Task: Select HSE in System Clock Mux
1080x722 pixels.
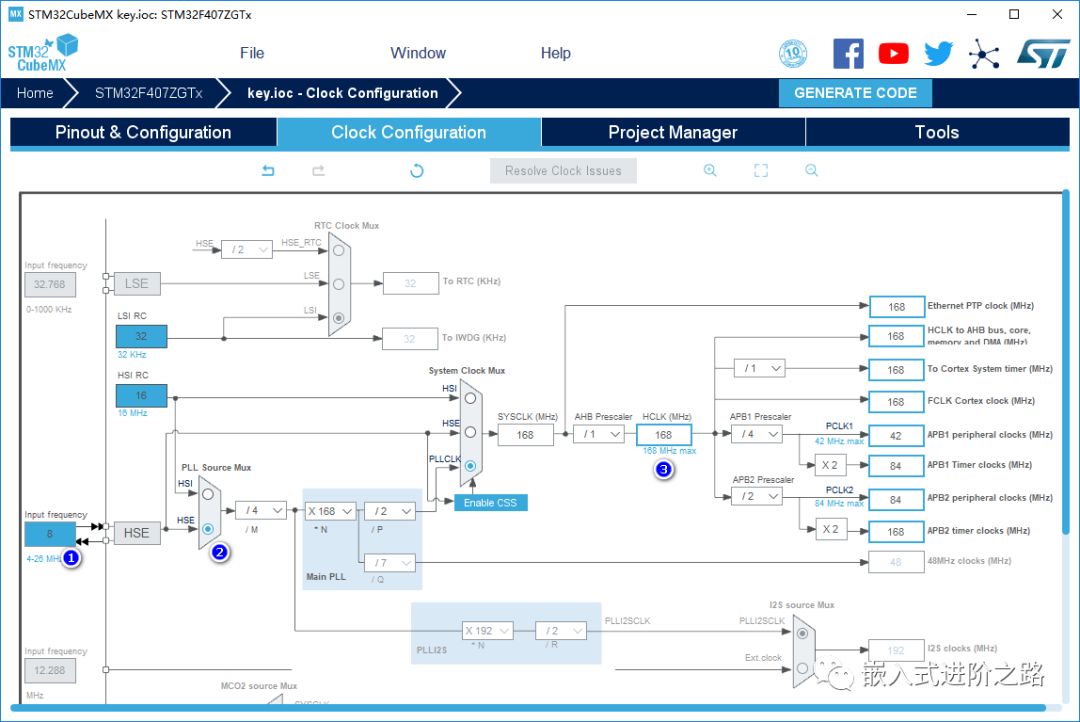Action: point(470,432)
